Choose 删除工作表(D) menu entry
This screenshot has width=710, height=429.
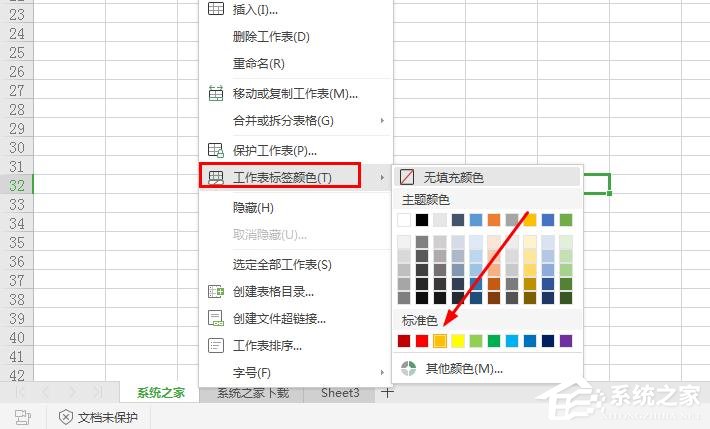pos(271,36)
